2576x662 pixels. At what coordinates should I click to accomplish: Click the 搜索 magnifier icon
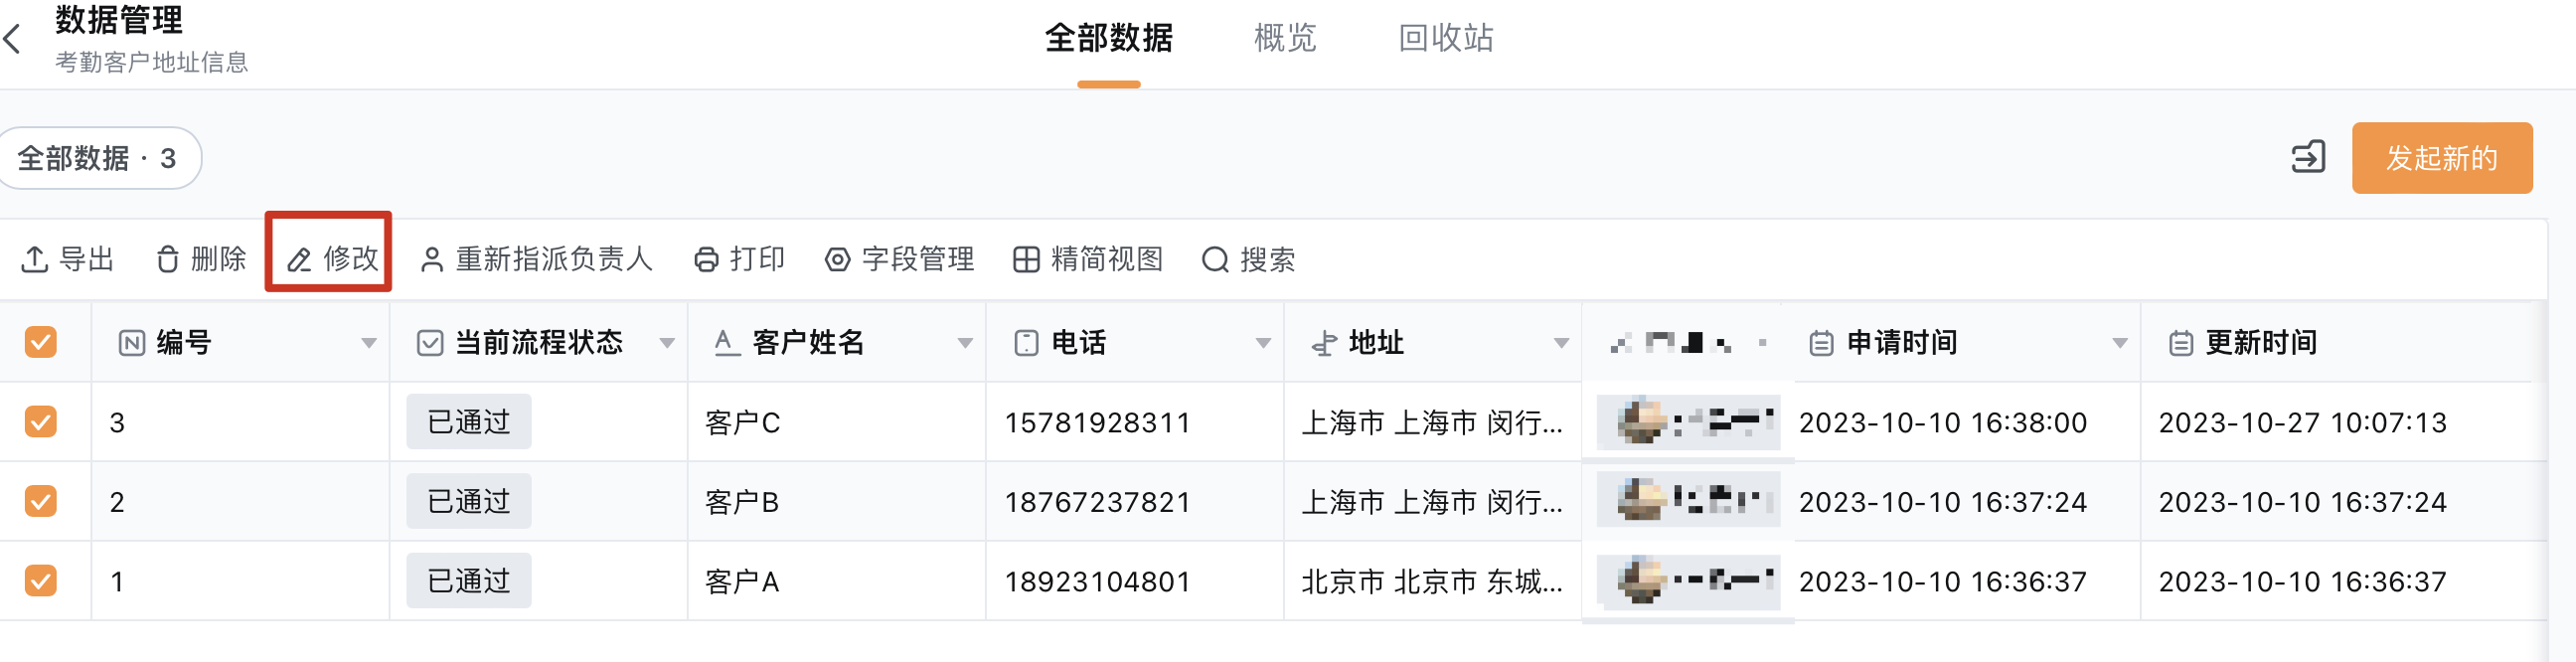pos(1215,260)
